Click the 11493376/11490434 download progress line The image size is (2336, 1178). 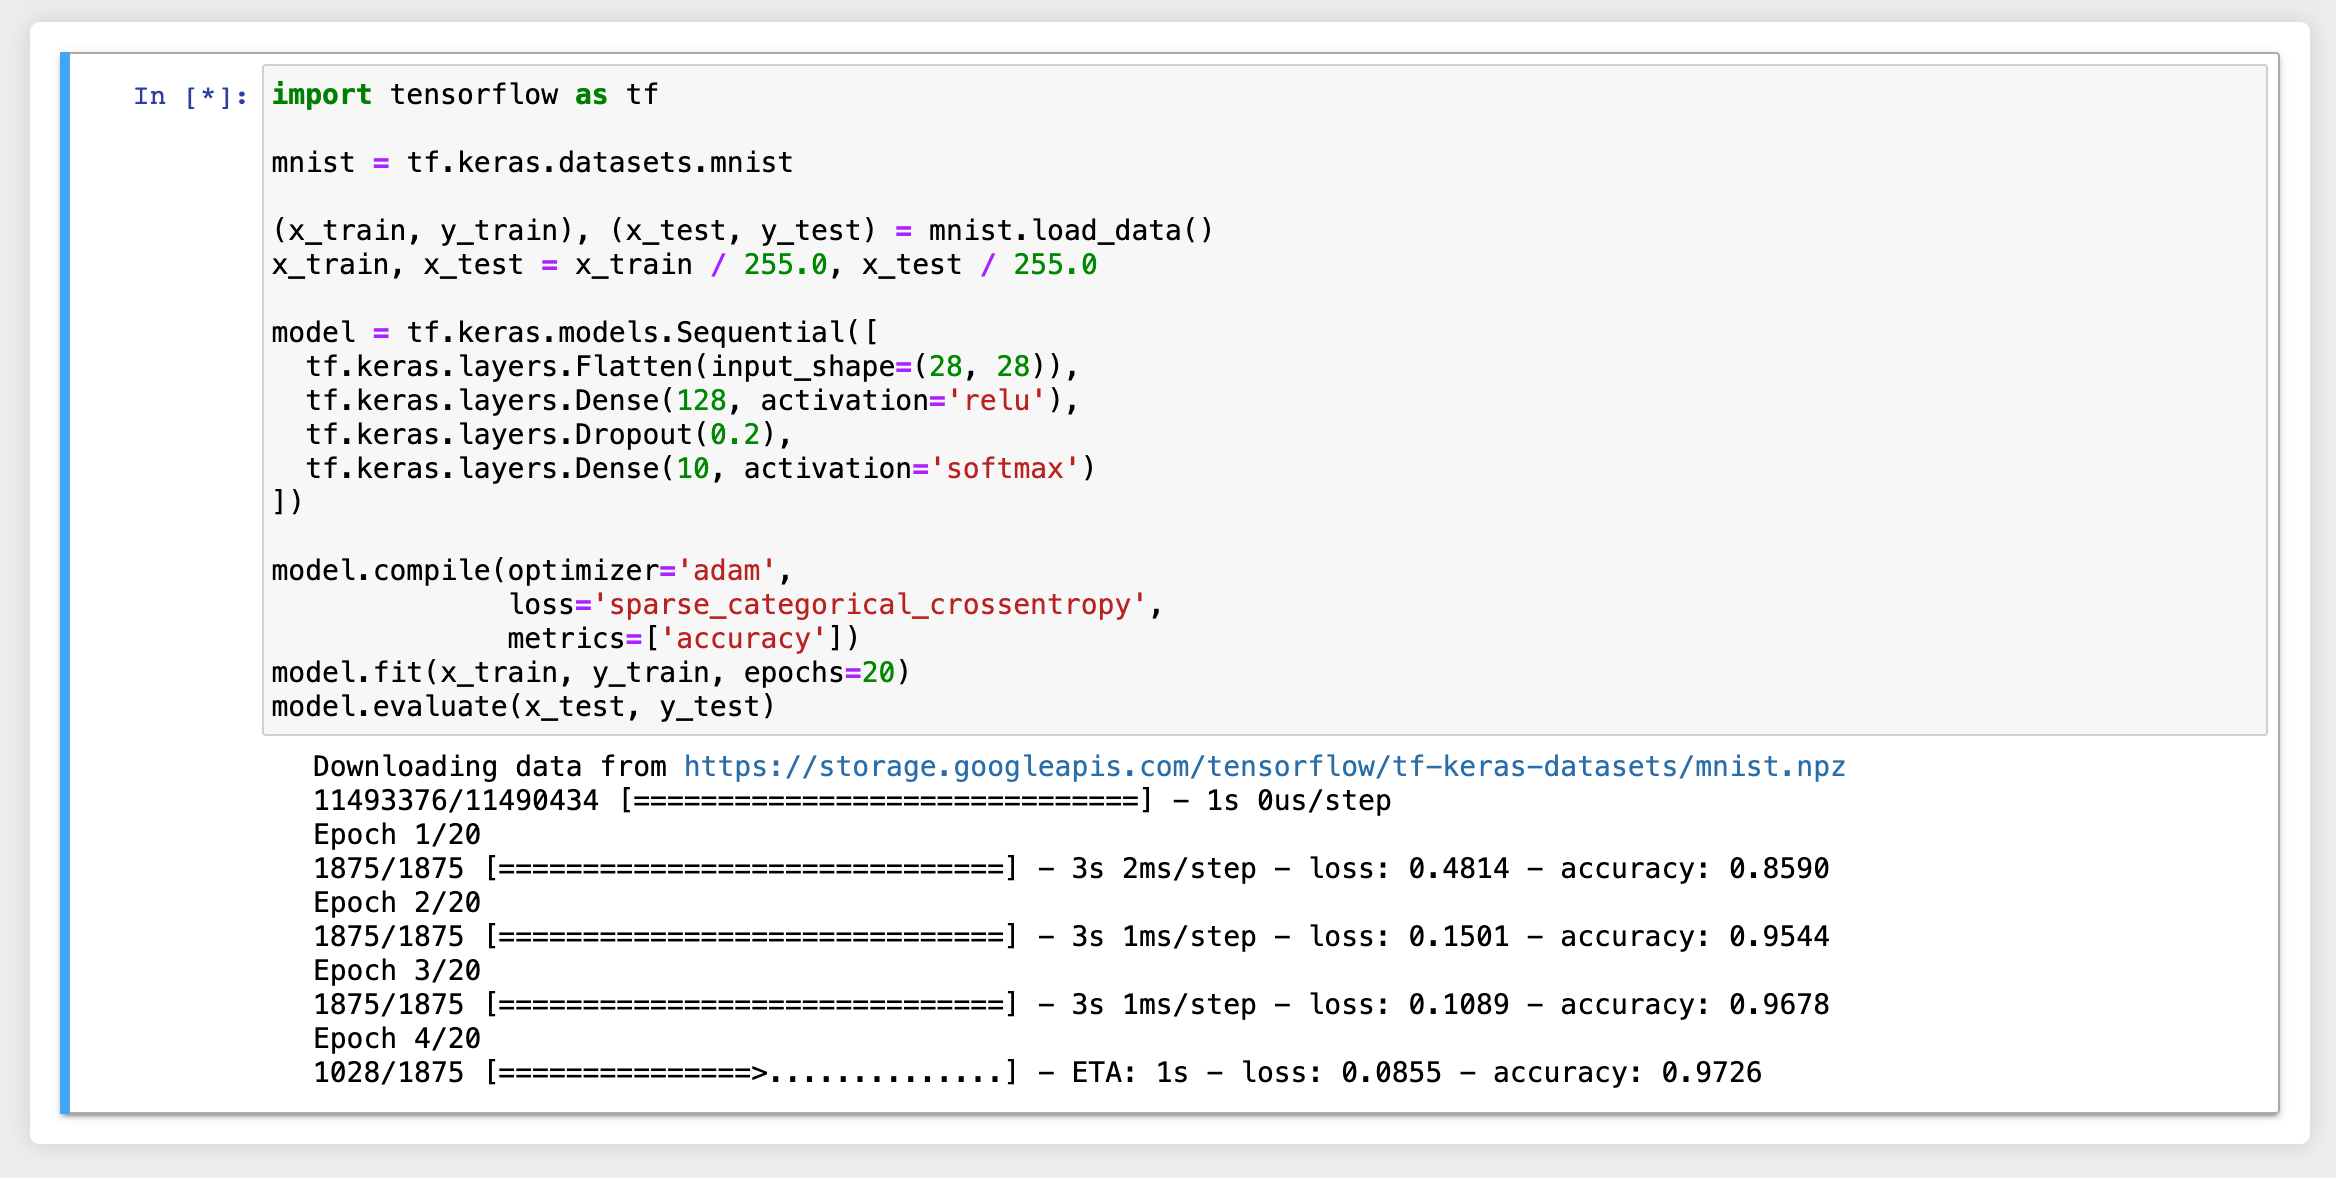click(x=852, y=801)
